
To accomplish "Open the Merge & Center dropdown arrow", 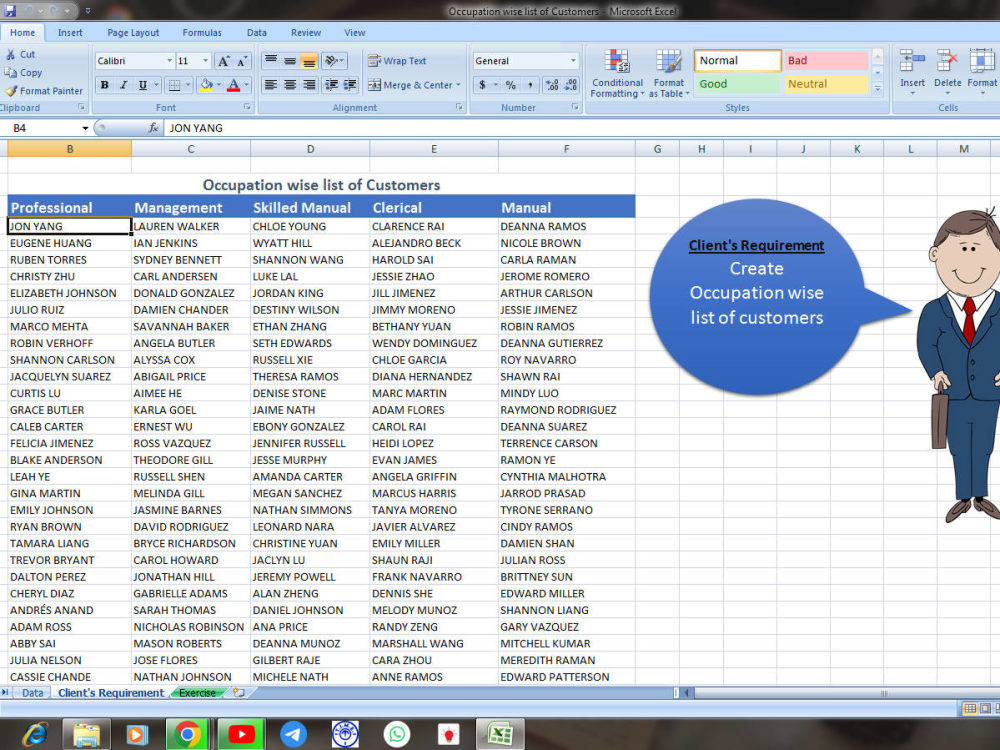I will 458,85.
